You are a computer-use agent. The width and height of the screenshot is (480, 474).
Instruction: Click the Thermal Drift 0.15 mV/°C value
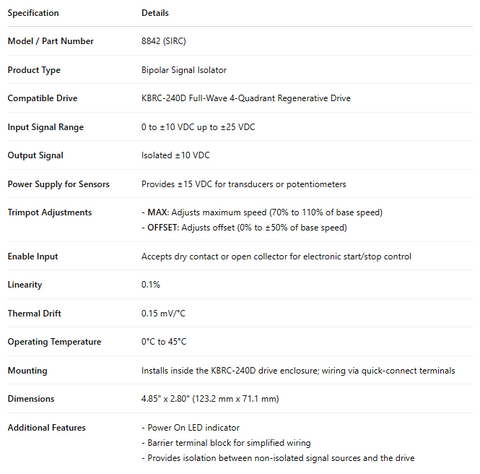(163, 314)
